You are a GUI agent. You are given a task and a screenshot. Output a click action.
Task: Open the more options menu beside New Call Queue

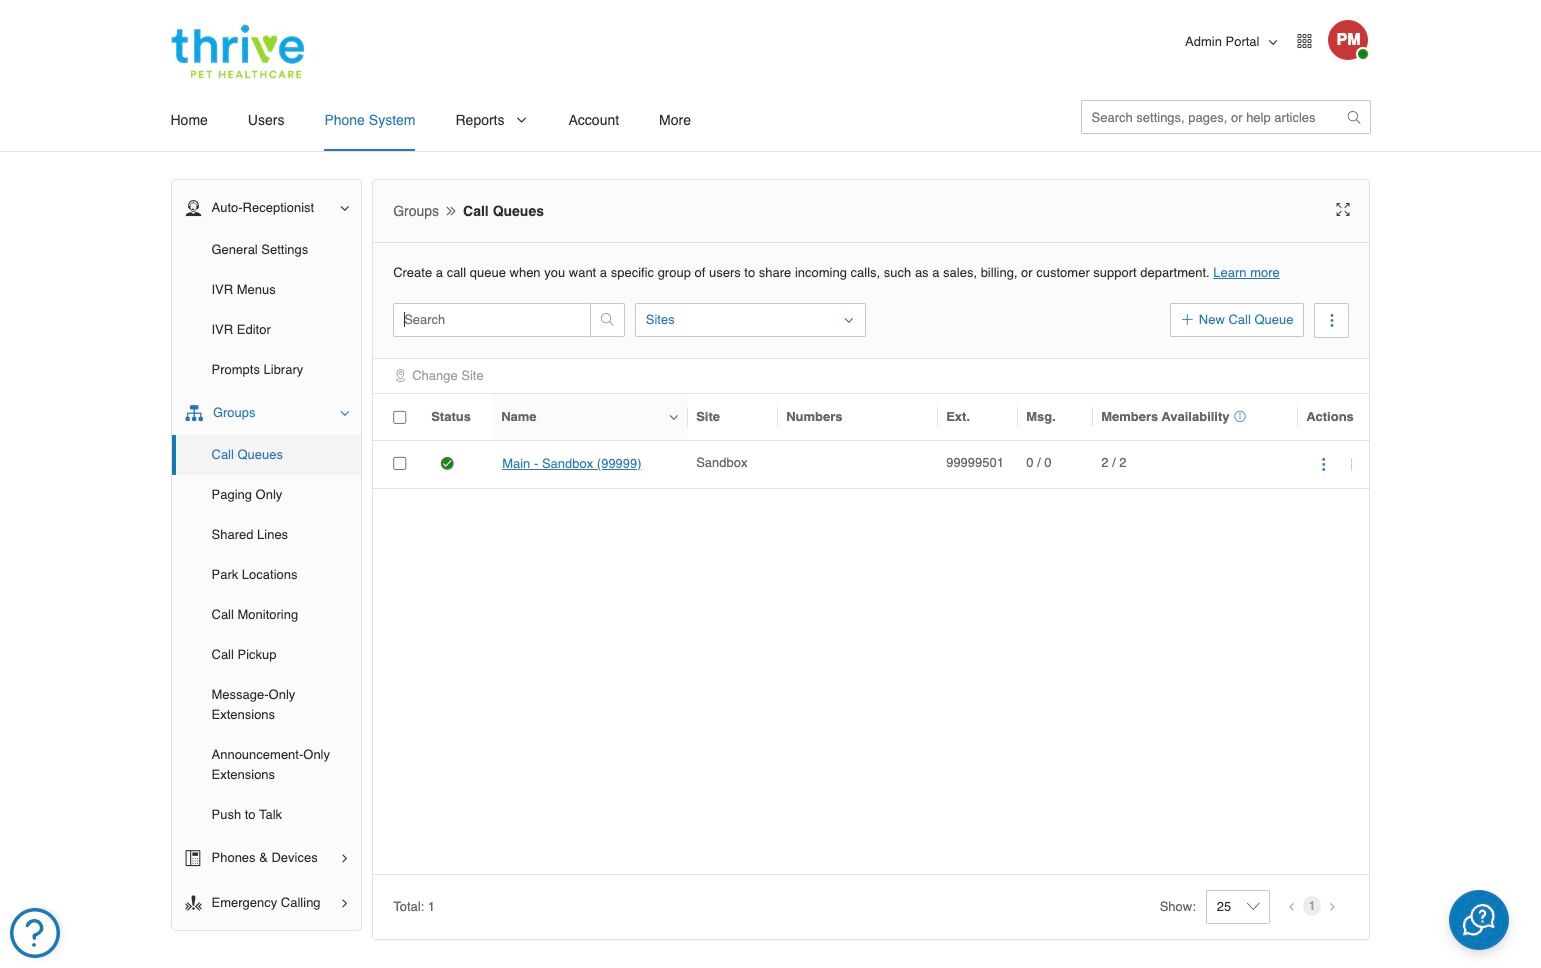[x=1331, y=320]
